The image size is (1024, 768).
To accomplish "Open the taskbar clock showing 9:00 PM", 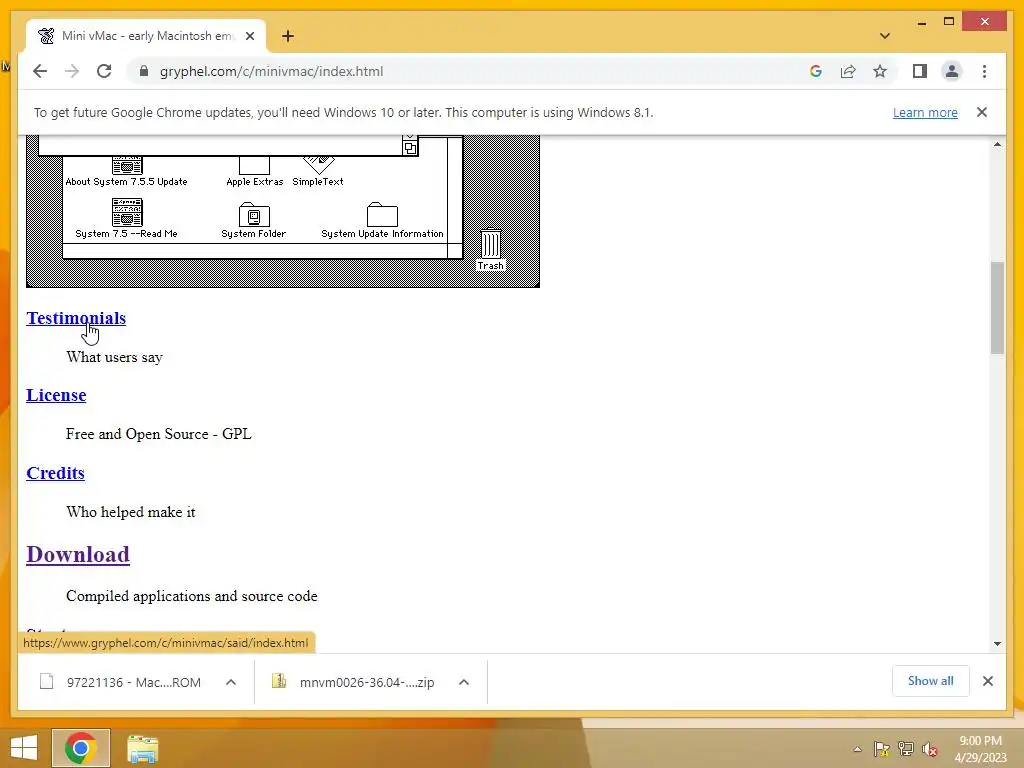I will point(980,749).
